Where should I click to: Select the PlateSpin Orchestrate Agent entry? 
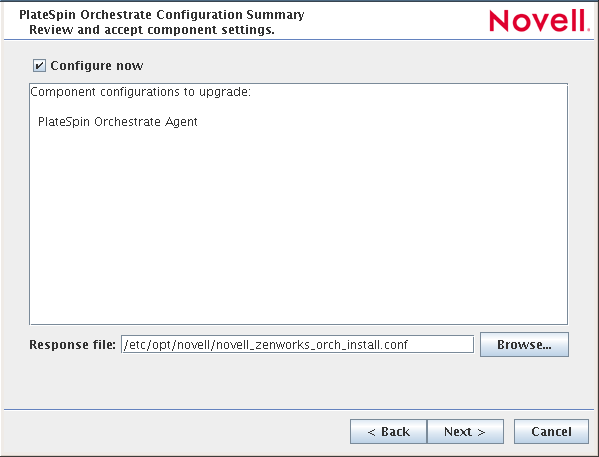click(118, 122)
